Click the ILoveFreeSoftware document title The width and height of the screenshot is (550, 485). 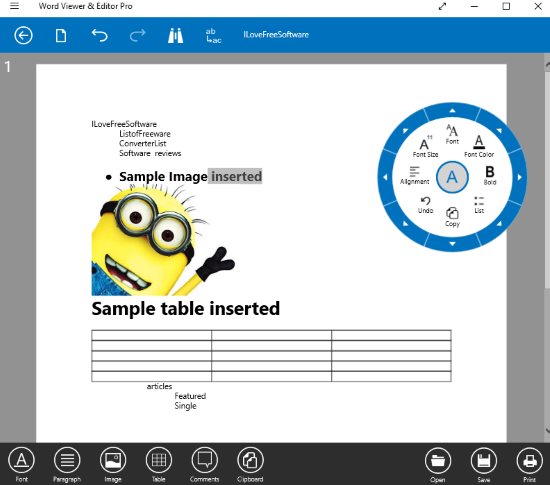point(276,35)
